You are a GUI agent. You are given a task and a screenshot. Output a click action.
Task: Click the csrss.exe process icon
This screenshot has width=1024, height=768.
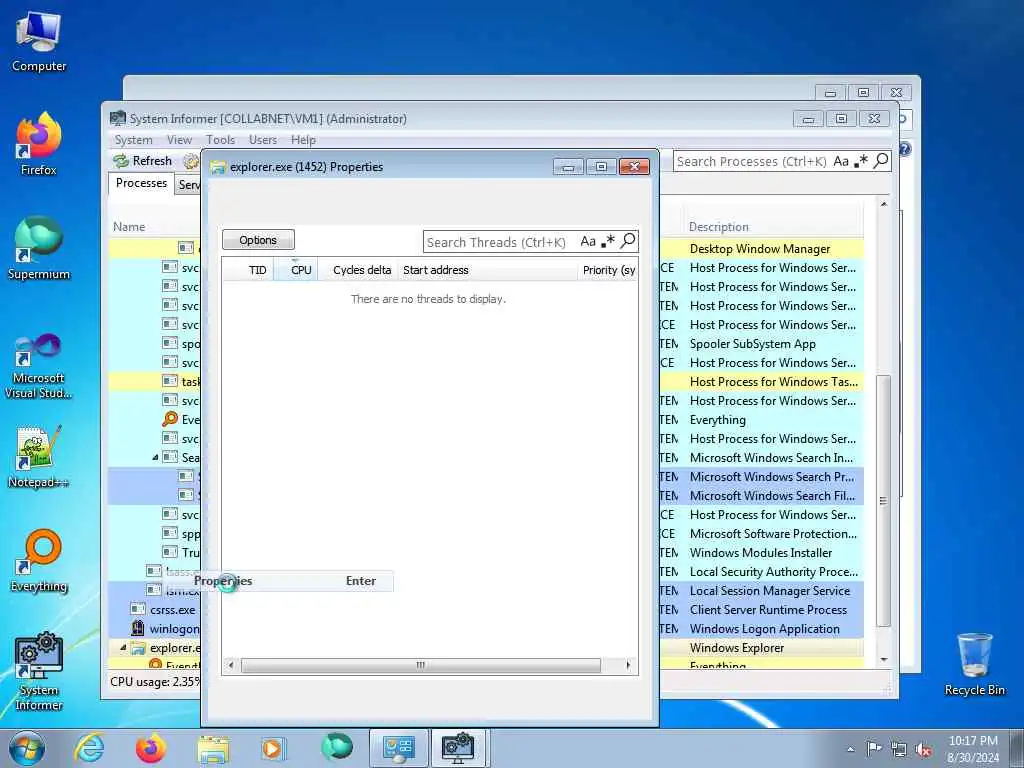point(138,609)
